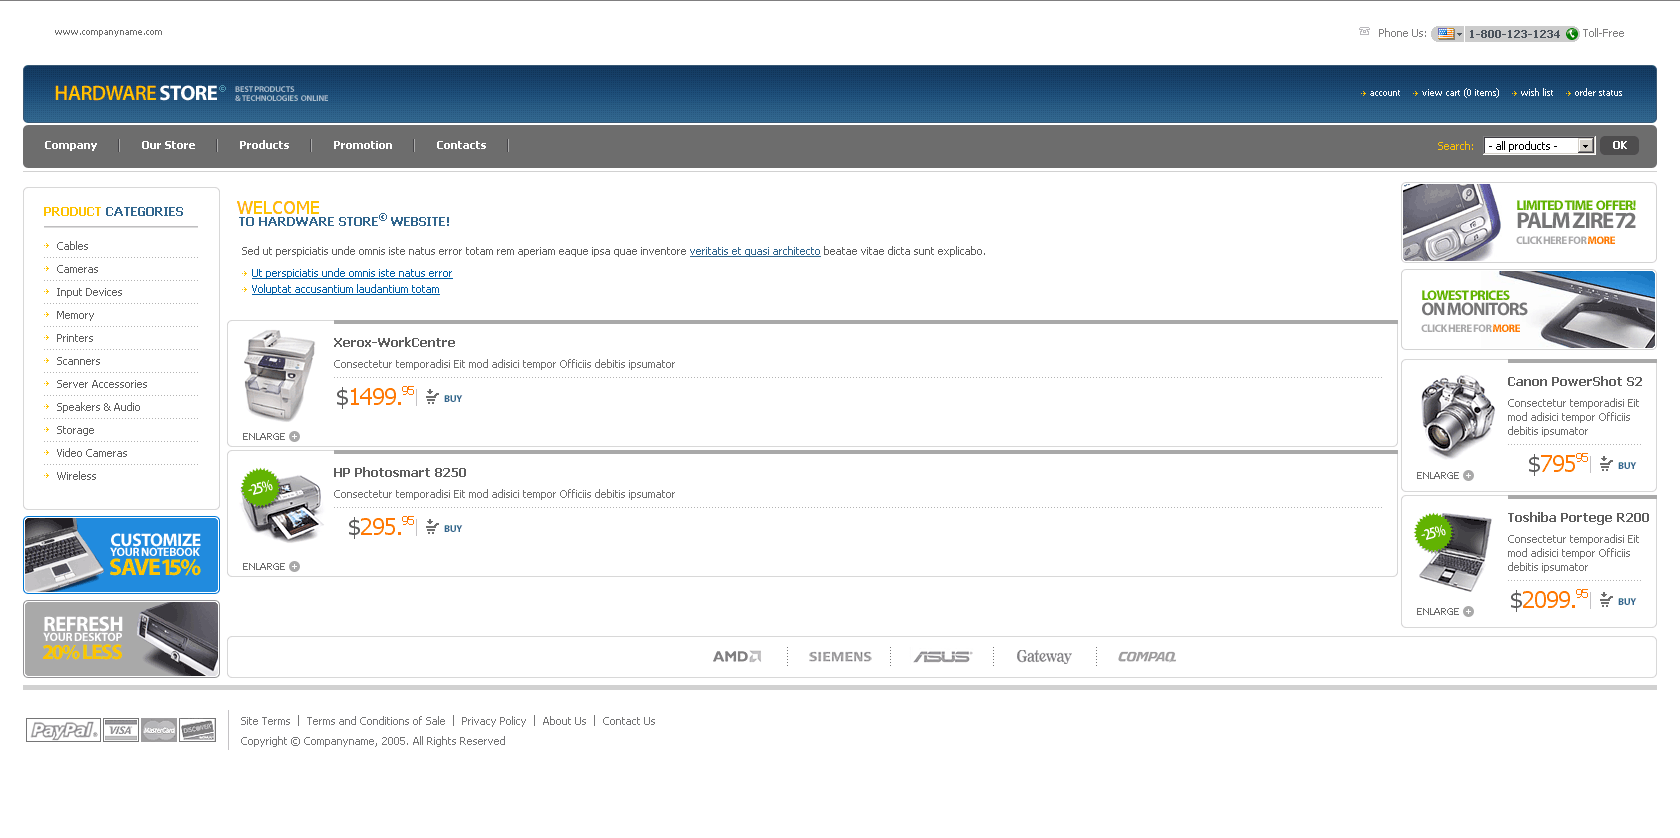Expand the all products search dropdown

[x=1585, y=146]
